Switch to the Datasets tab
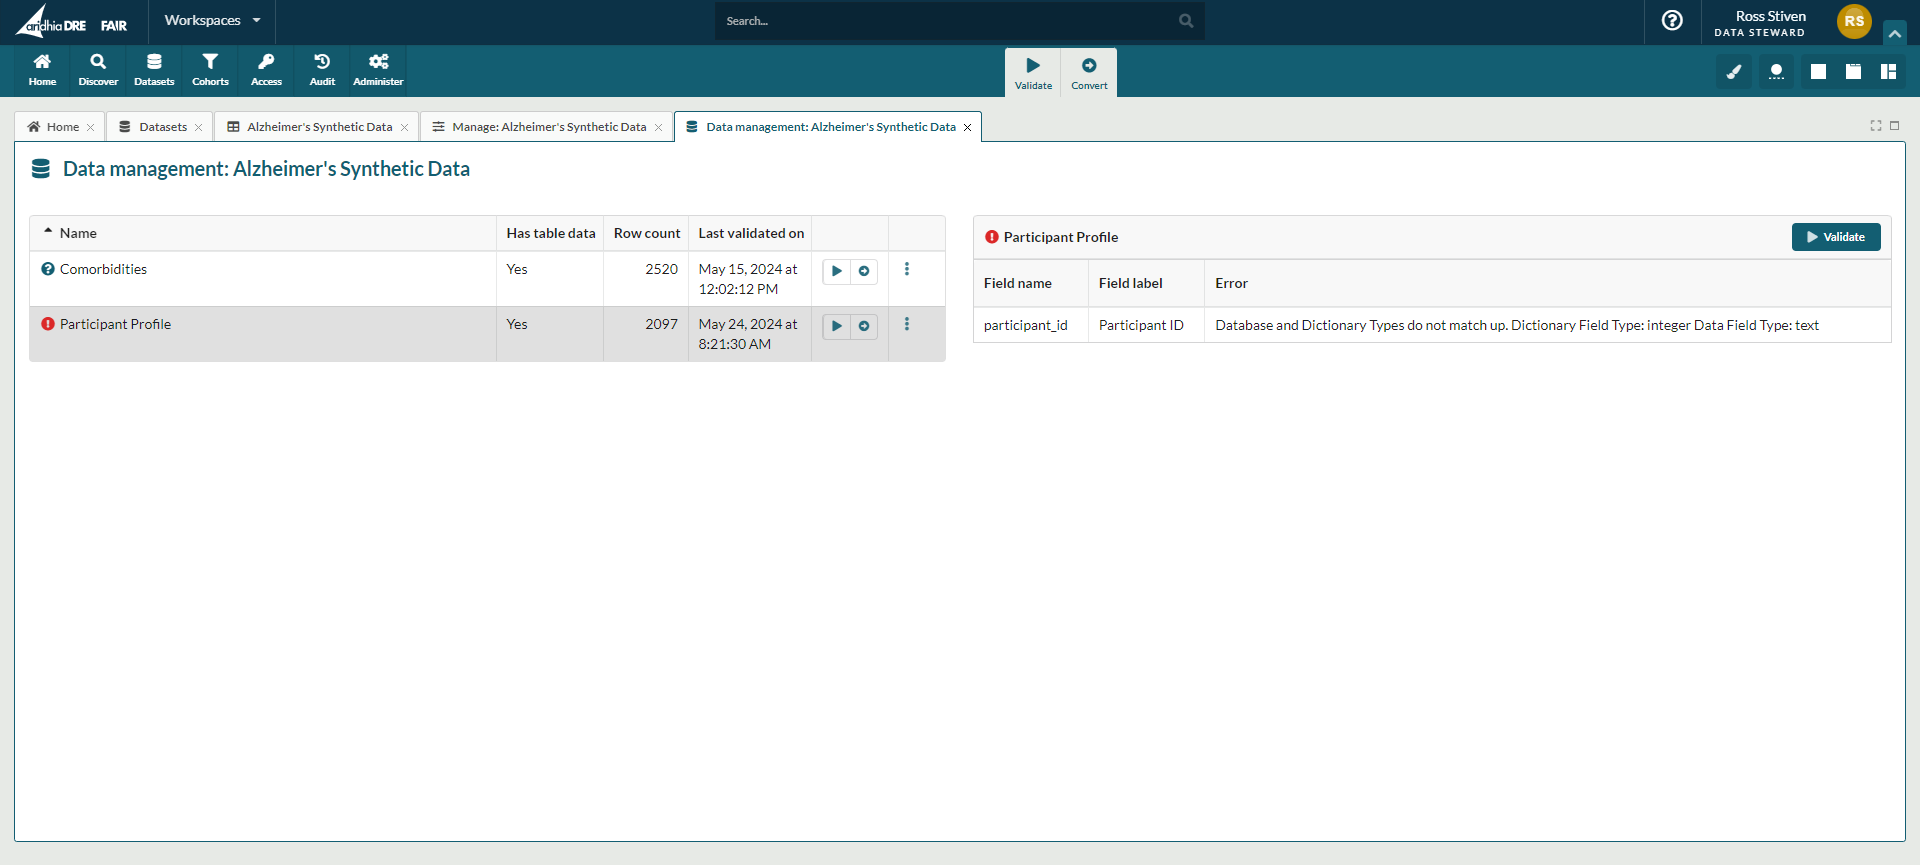The width and height of the screenshot is (1920, 865). 162,127
